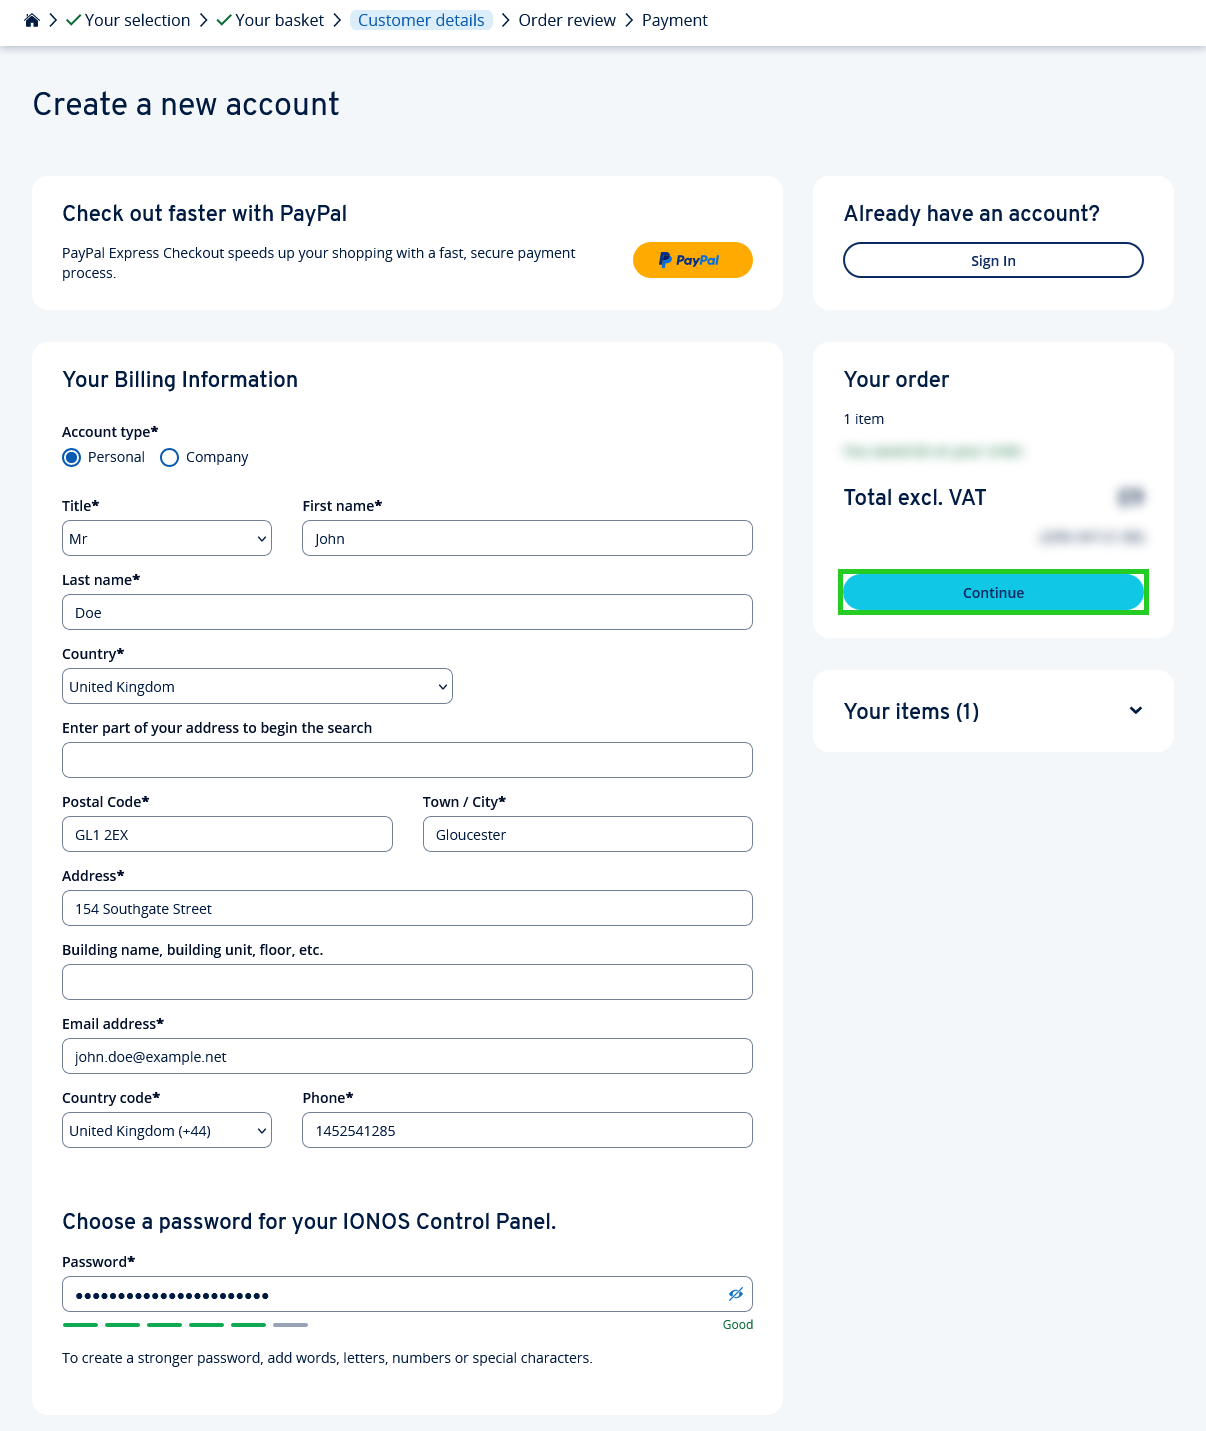Screen dimensions: 1206x1431
Task: Click the Phone number field
Action: tap(527, 1130)
